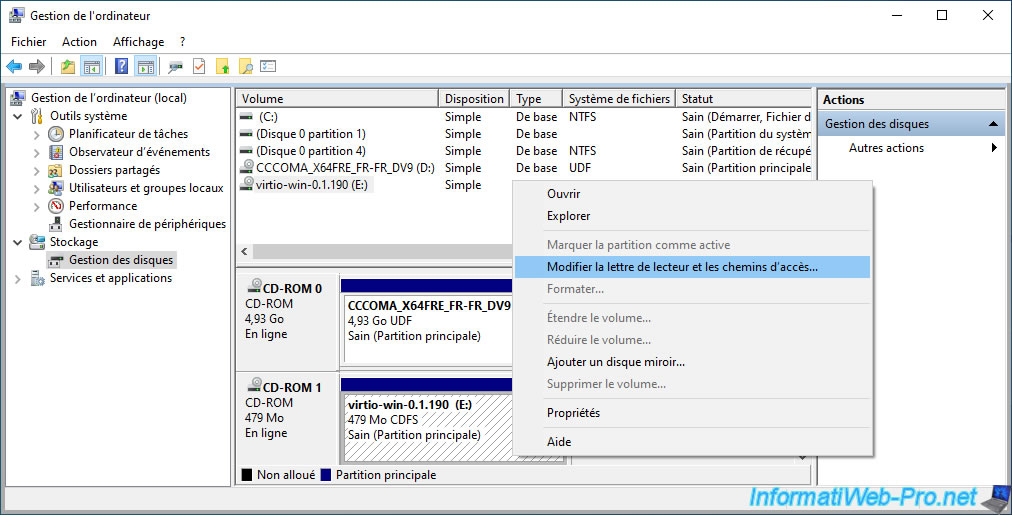
Task: Click the Services et applications icon
Action: point(37,278)
